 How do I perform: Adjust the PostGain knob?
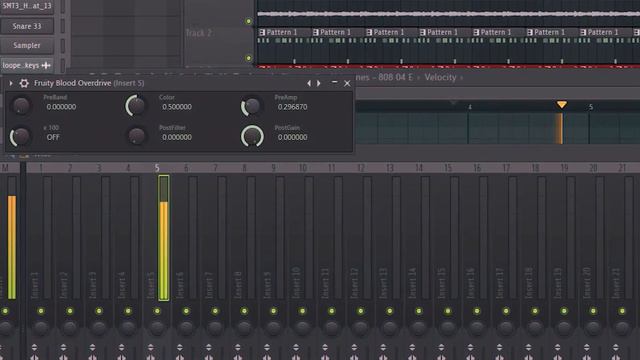[252, 136]
